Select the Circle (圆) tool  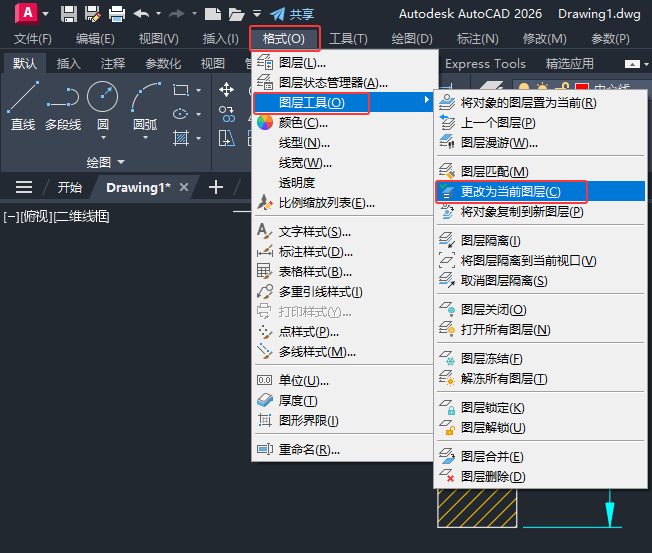click(102, 106)
